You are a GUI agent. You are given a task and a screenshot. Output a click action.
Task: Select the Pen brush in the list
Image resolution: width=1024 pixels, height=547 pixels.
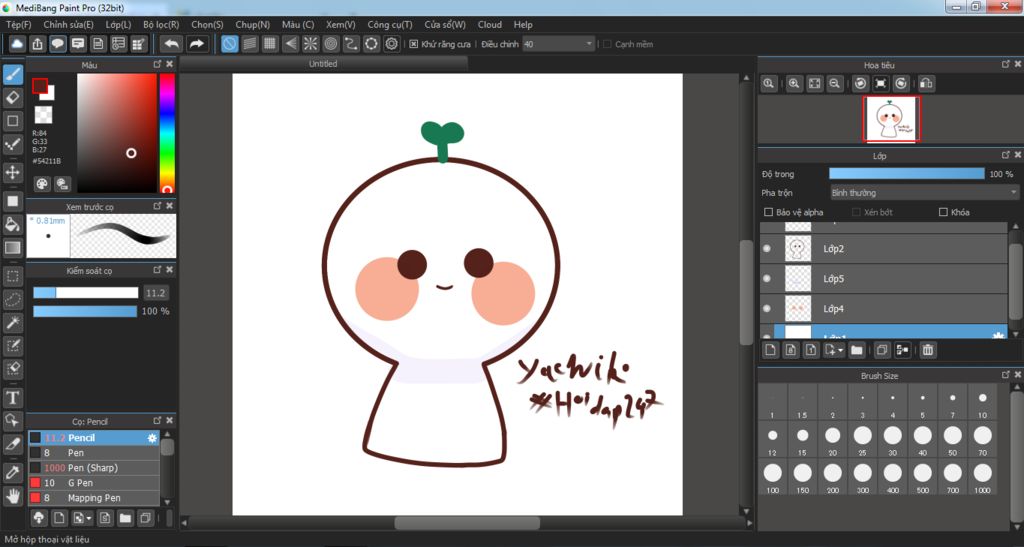point(93,452)
